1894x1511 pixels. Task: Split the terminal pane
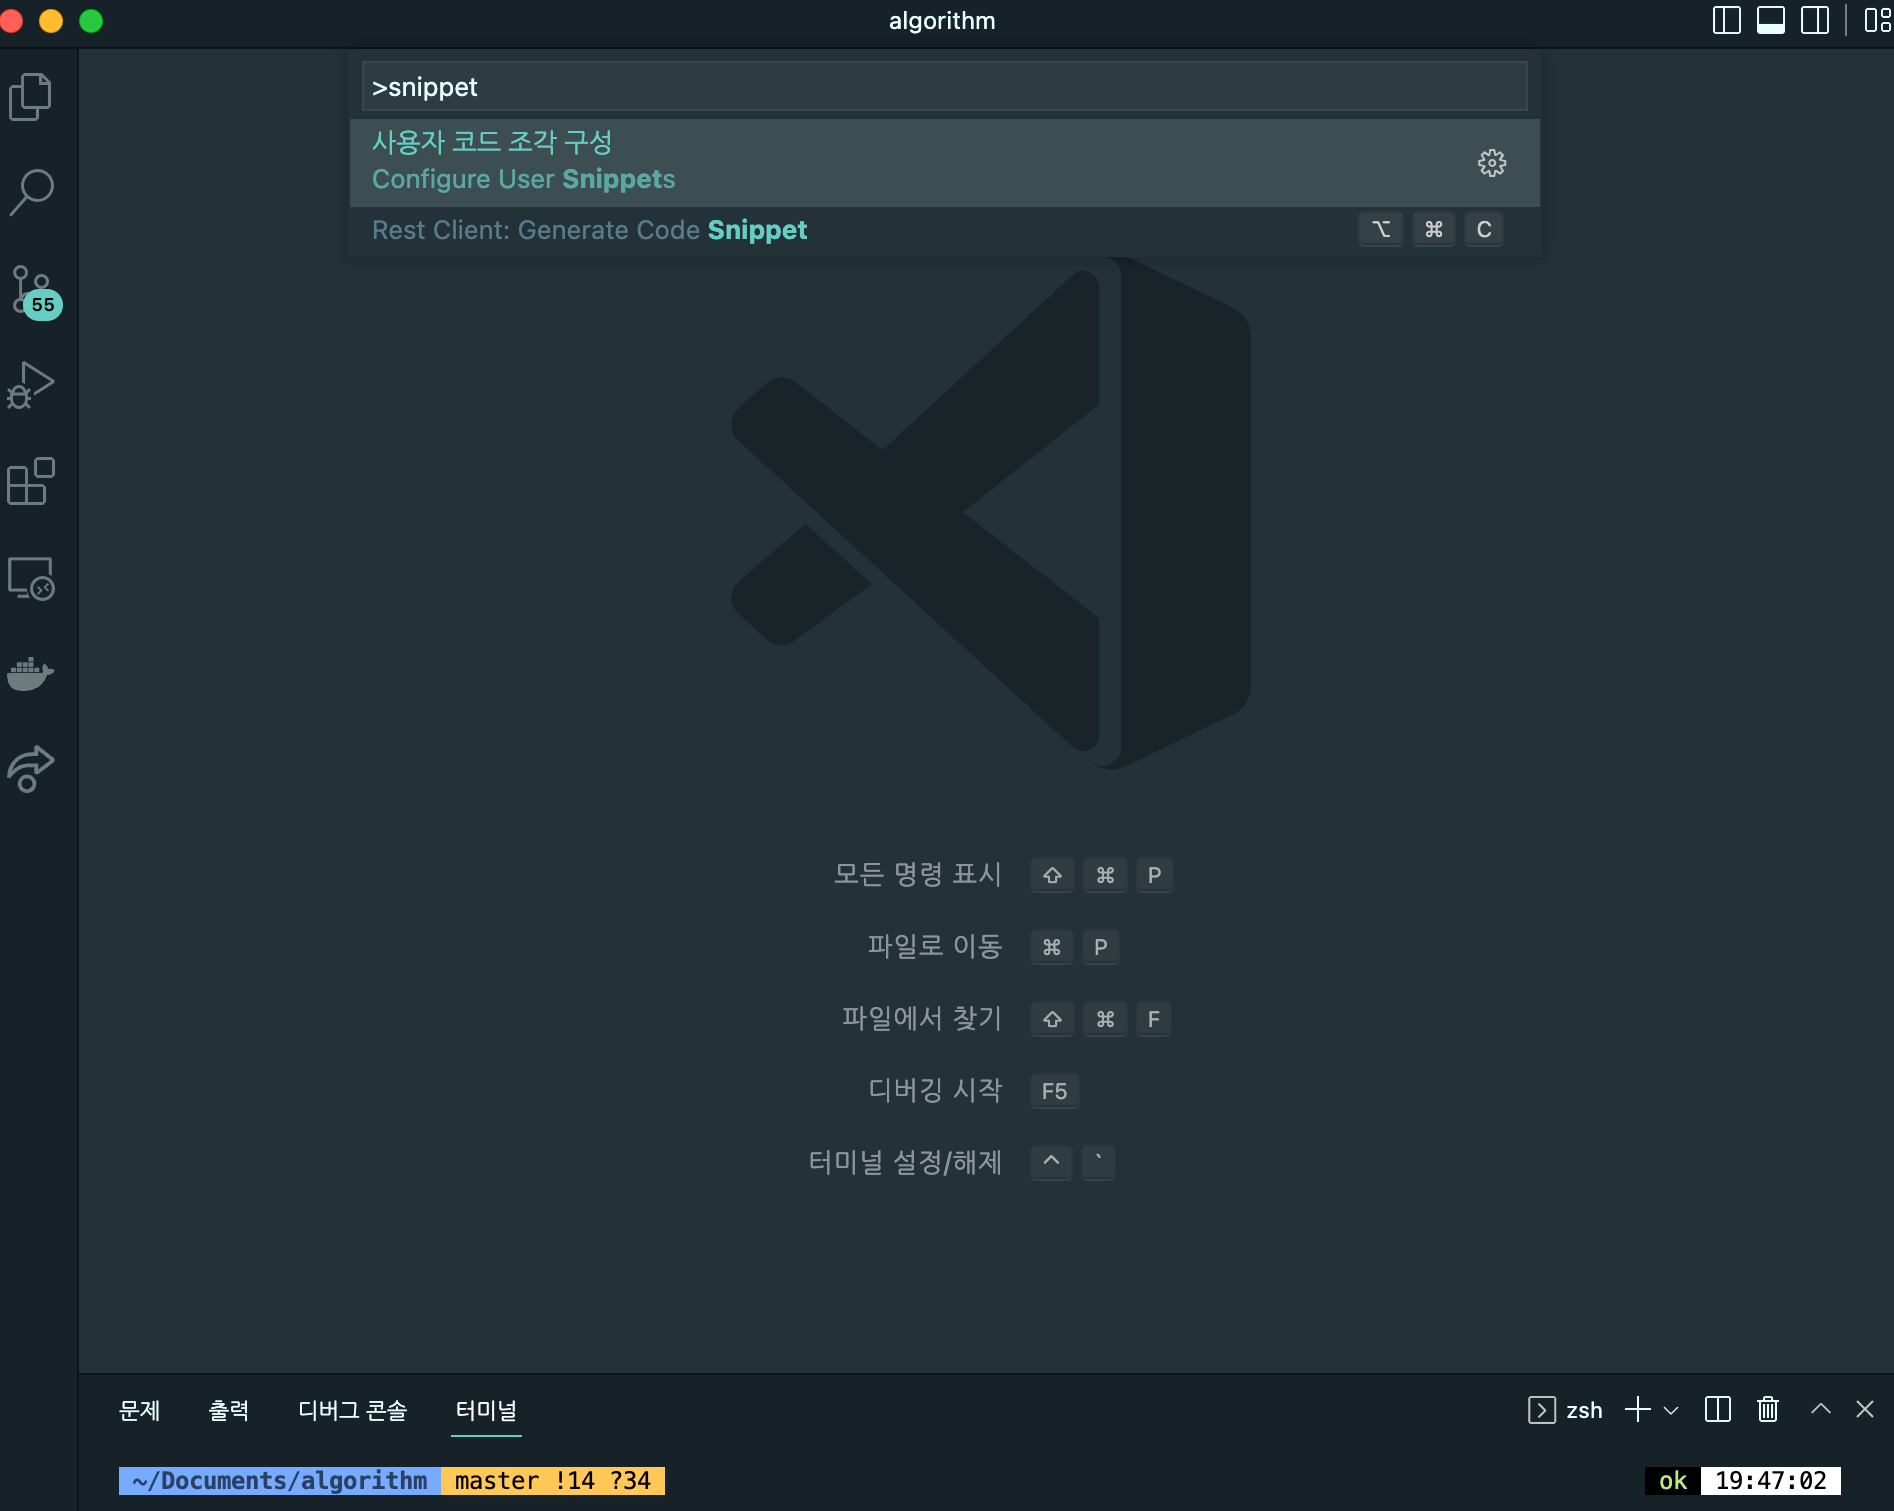pos(1718,1410)
